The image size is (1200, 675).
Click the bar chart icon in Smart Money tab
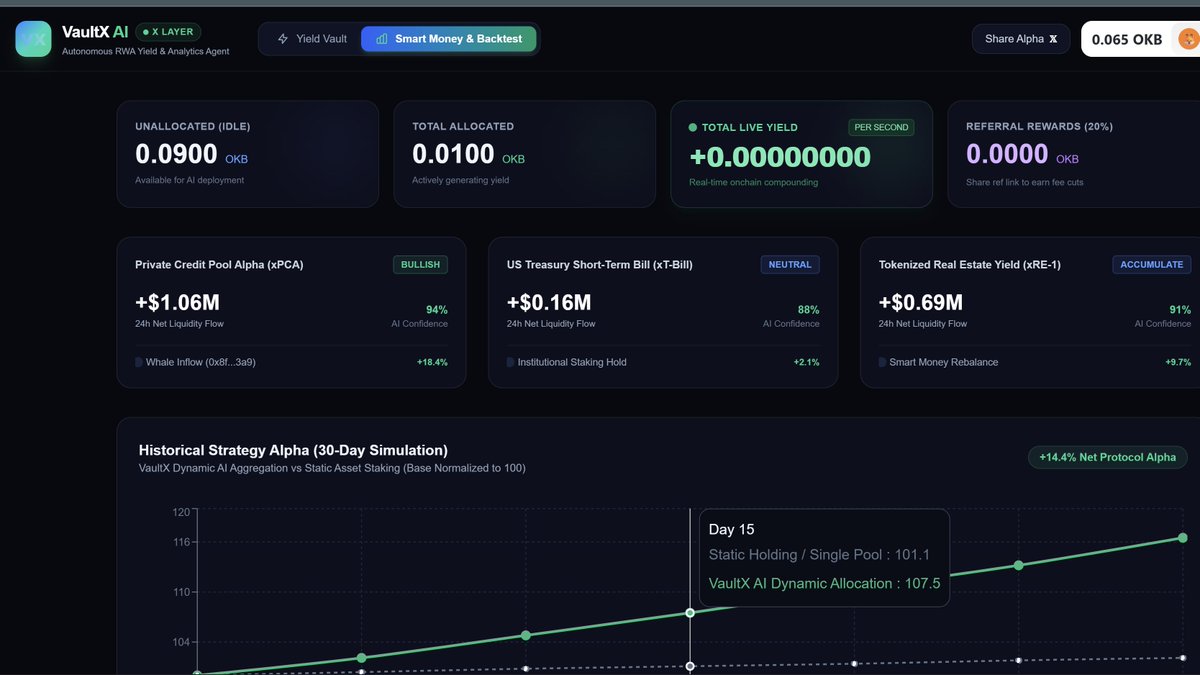tap(381, 39)
